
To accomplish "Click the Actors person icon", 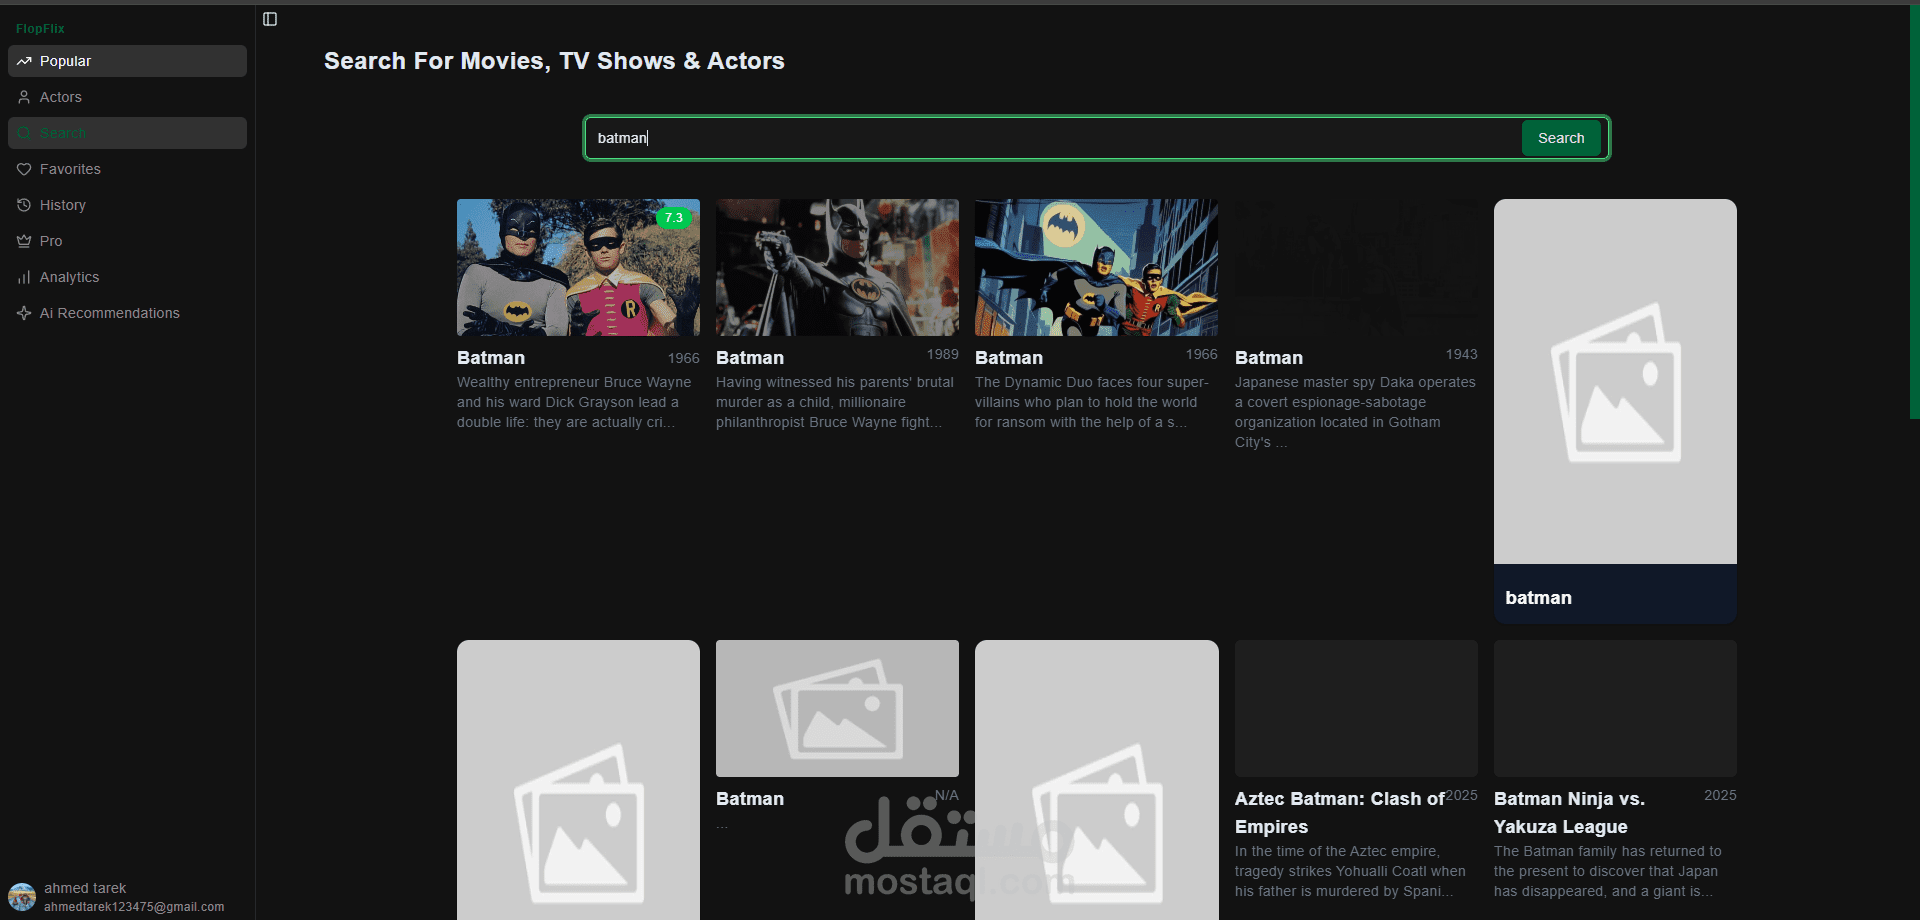I will tap(24, 97).
